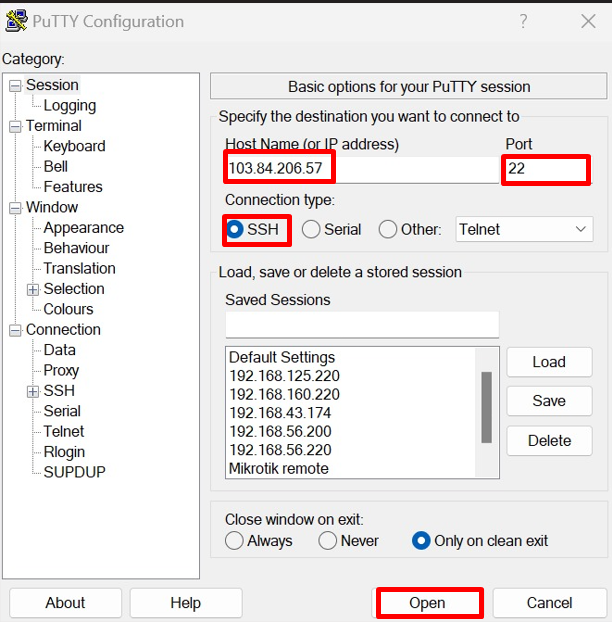Collapse the Connection tree node
This screenshot has width=612, height=622.
[15, 330]
